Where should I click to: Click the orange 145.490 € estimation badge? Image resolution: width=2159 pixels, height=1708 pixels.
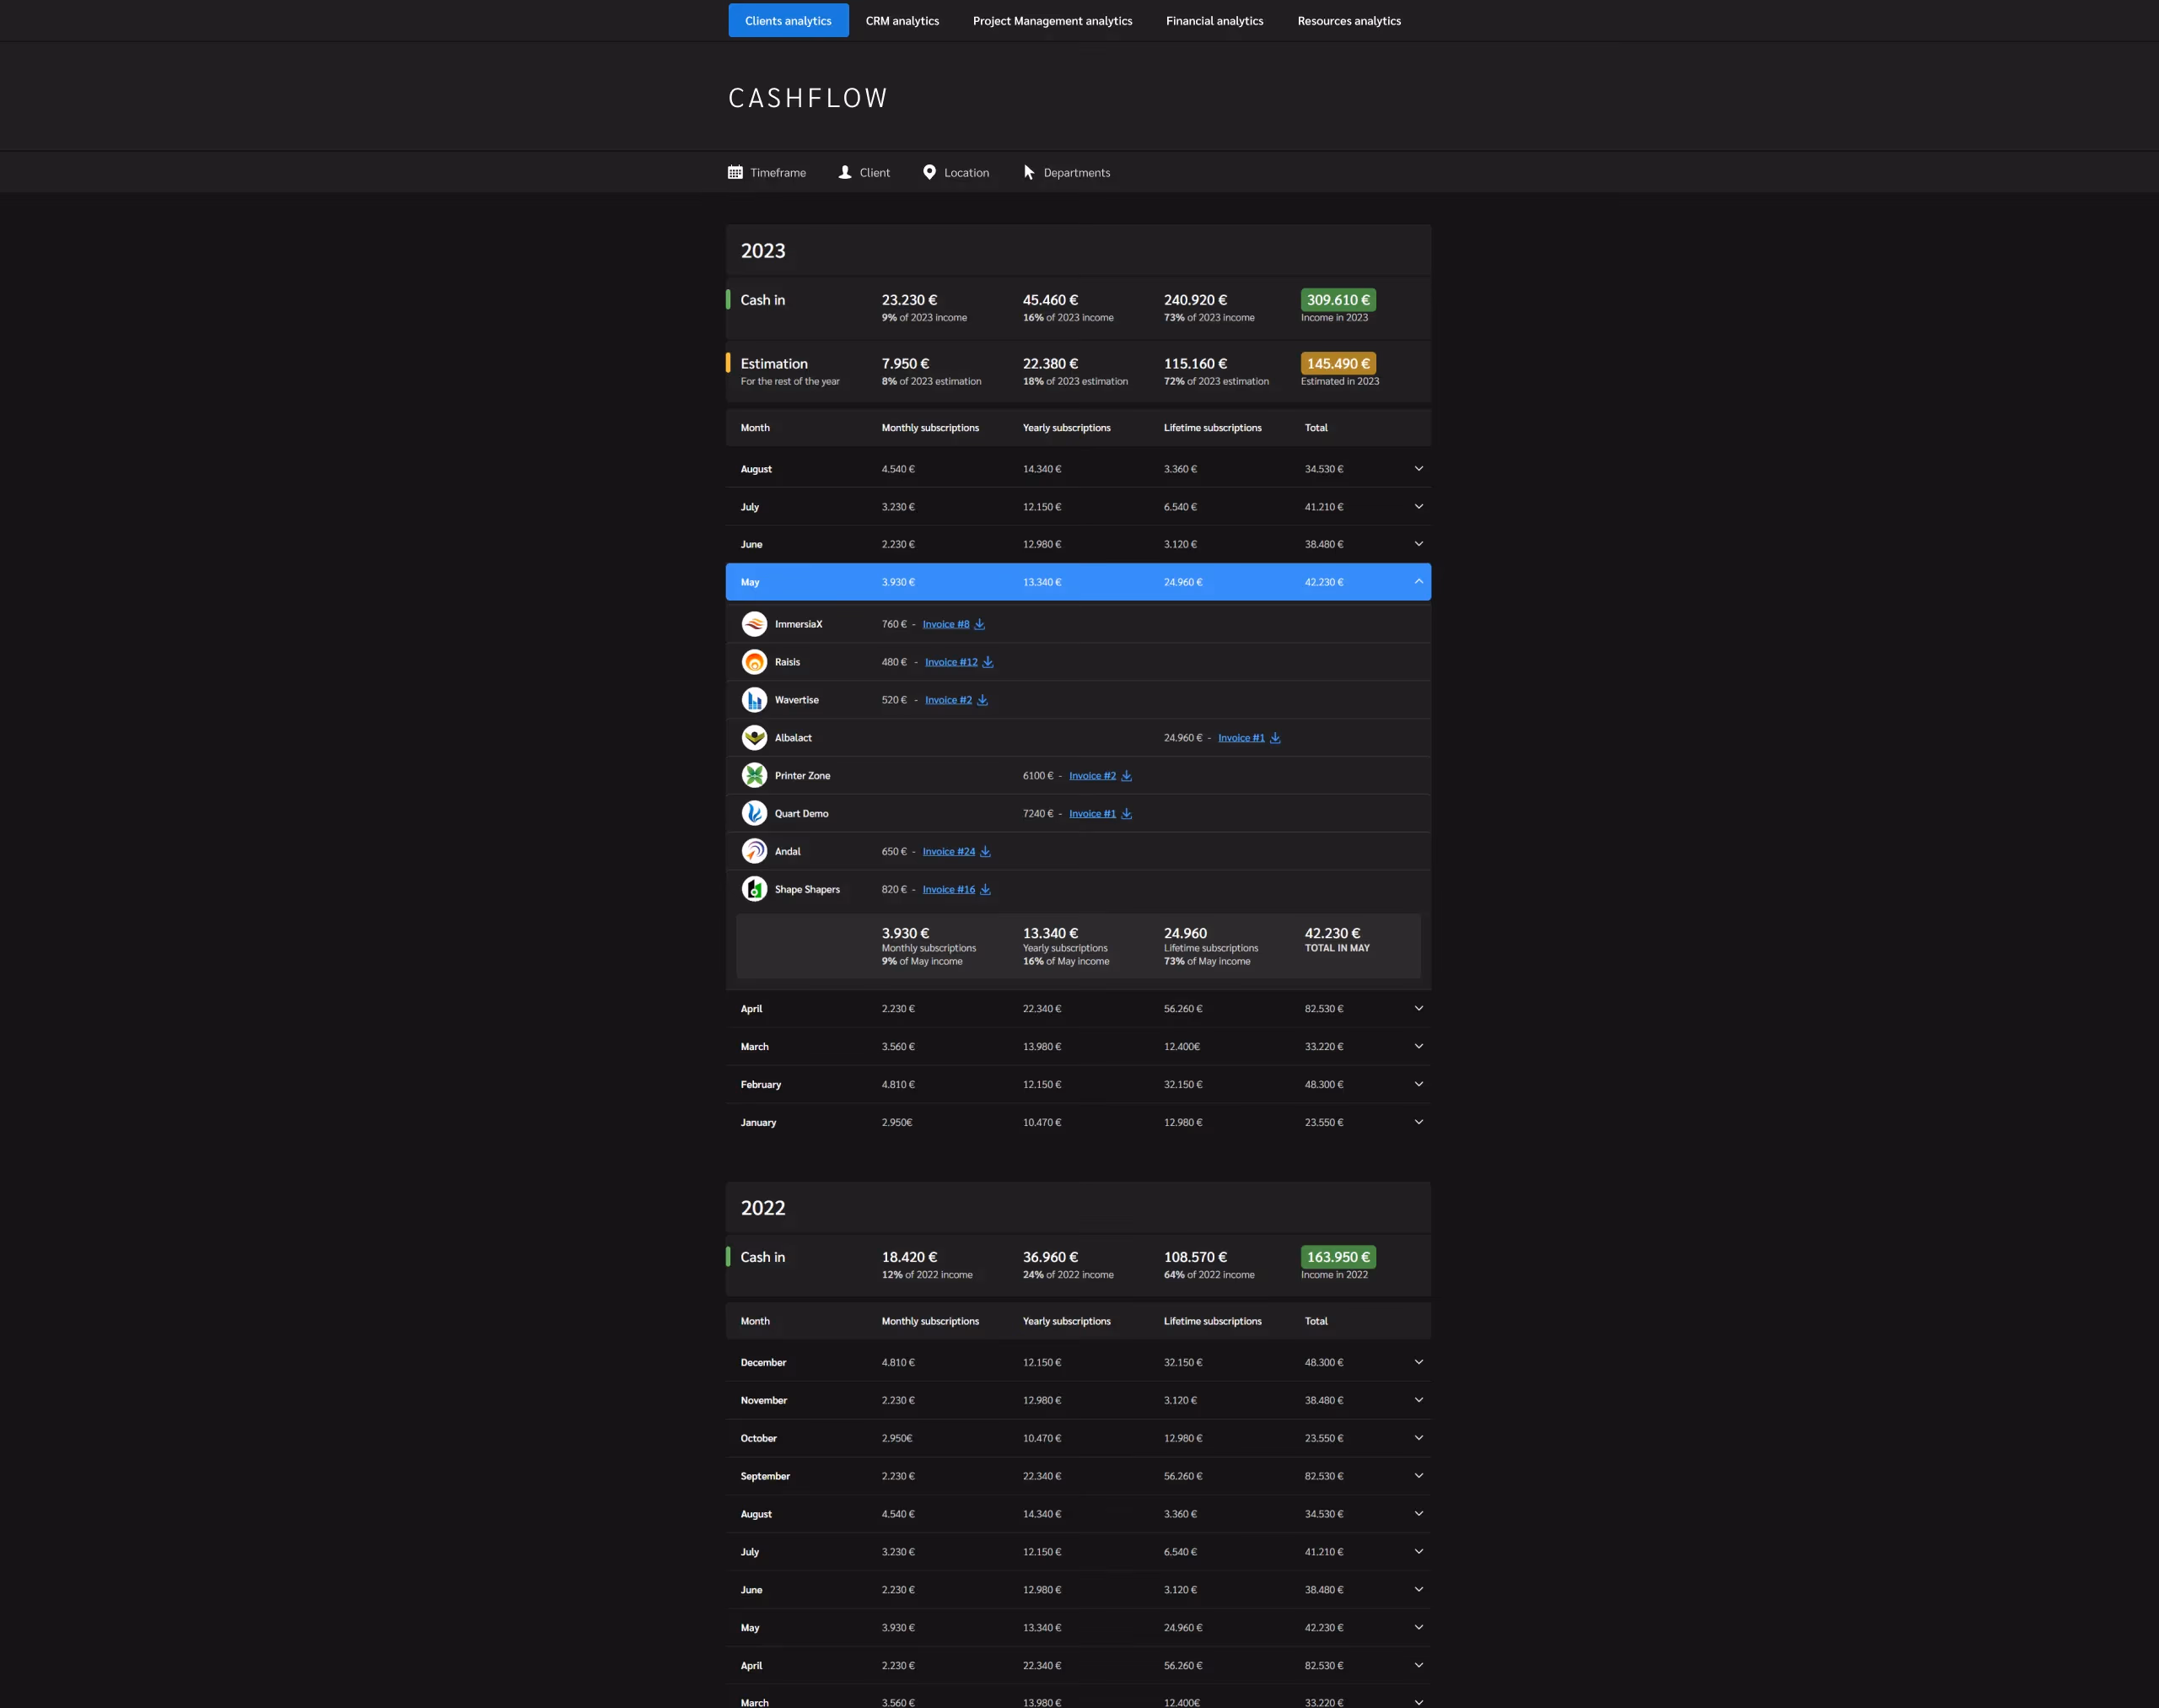pos(1338,364)
